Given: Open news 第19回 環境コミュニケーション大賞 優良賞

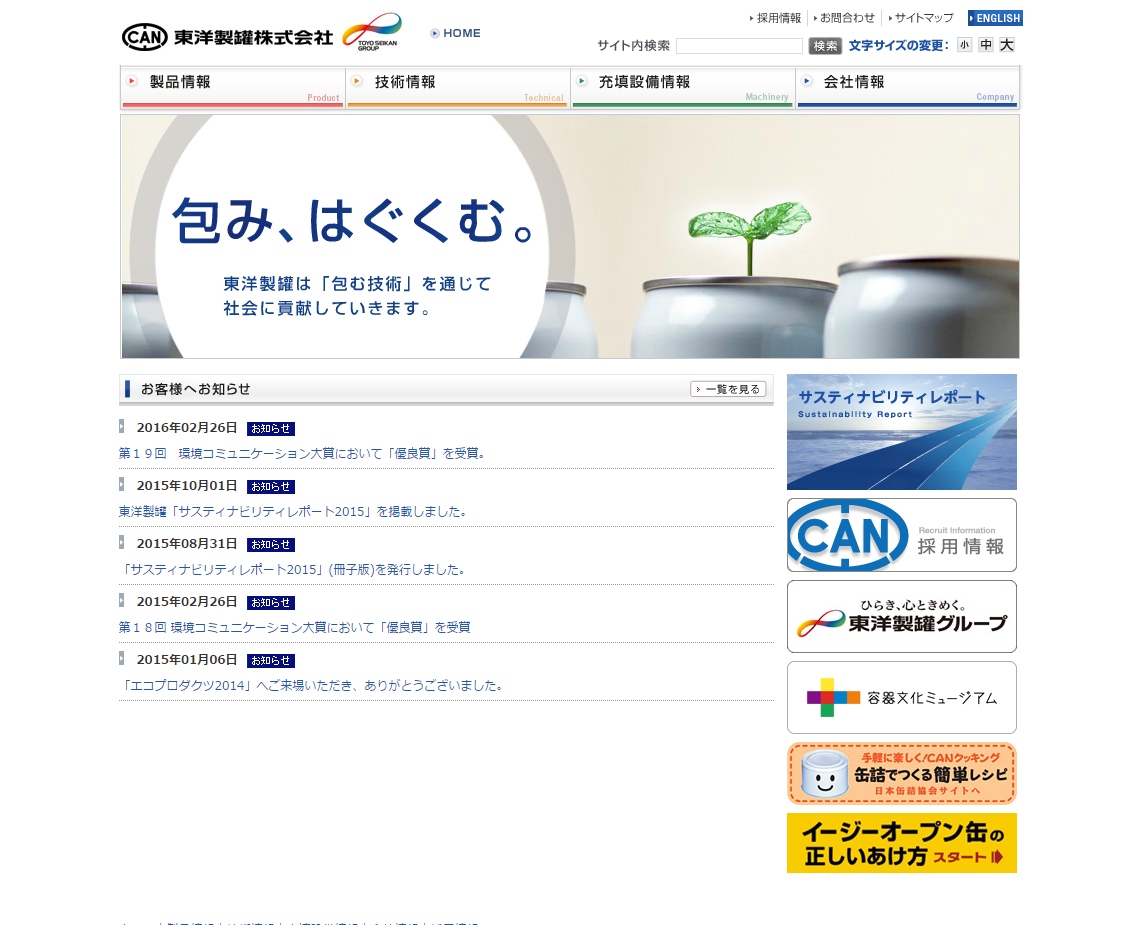Looking at the screenshot, I should [x=302, y=453].
